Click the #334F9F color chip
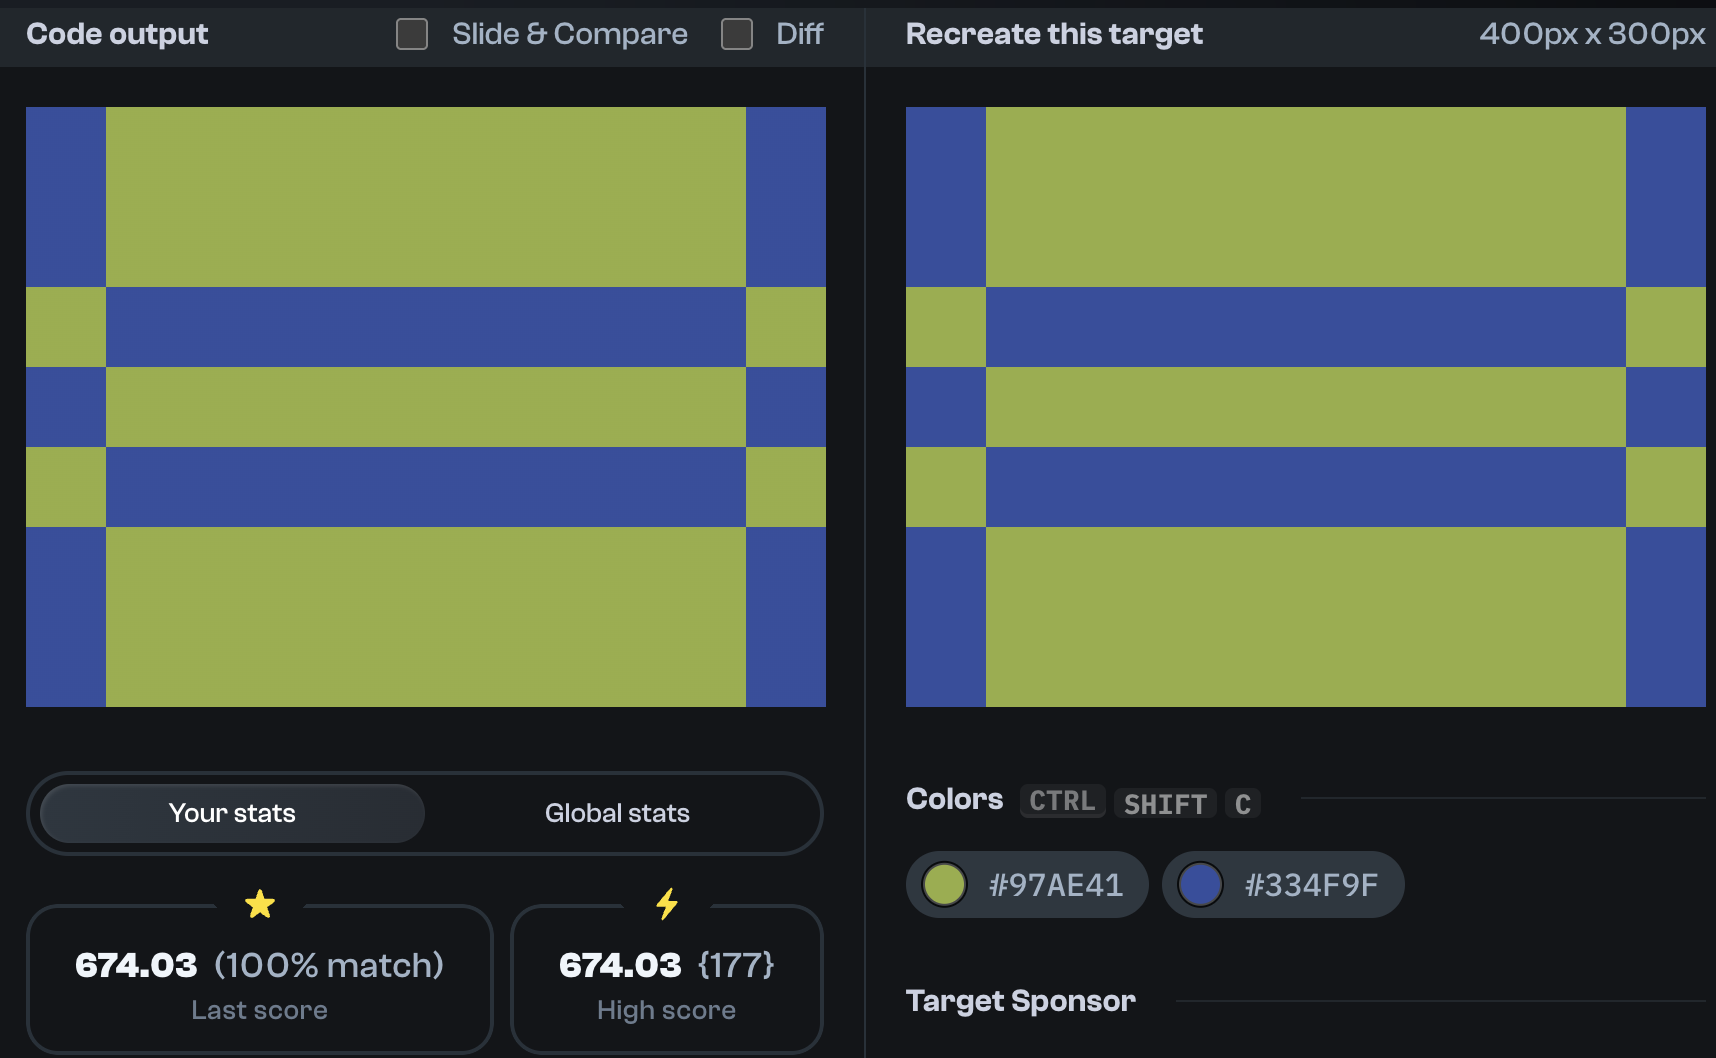Image resolution: width=1716 pixels, height=1058 pixels. pyautogui.click(x=1283, y=884)
